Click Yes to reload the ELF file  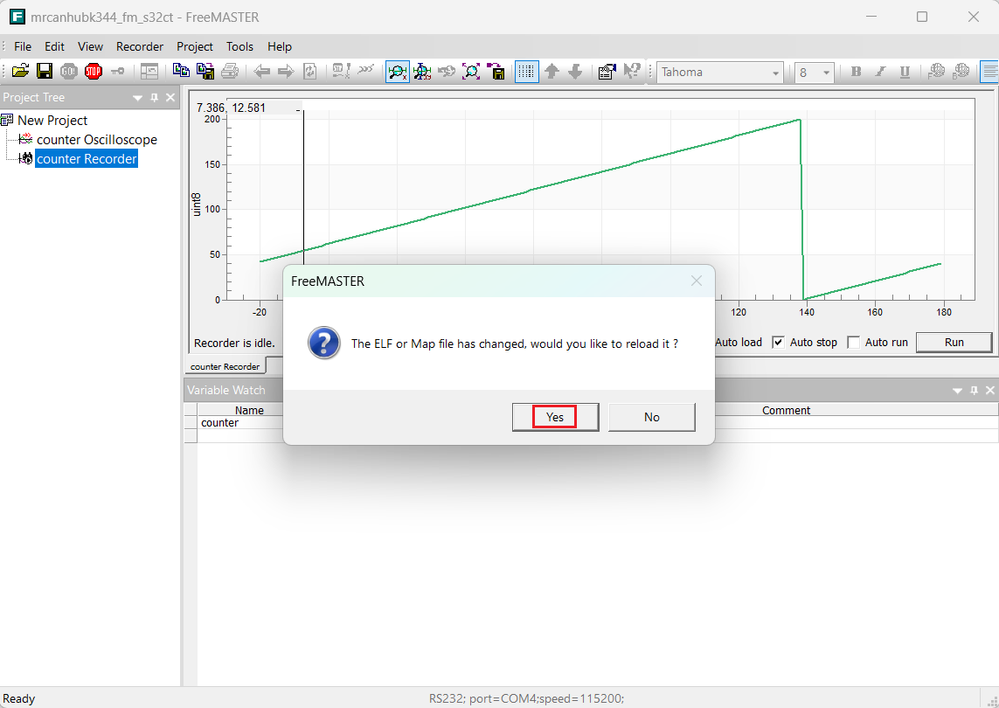[555, 417]
